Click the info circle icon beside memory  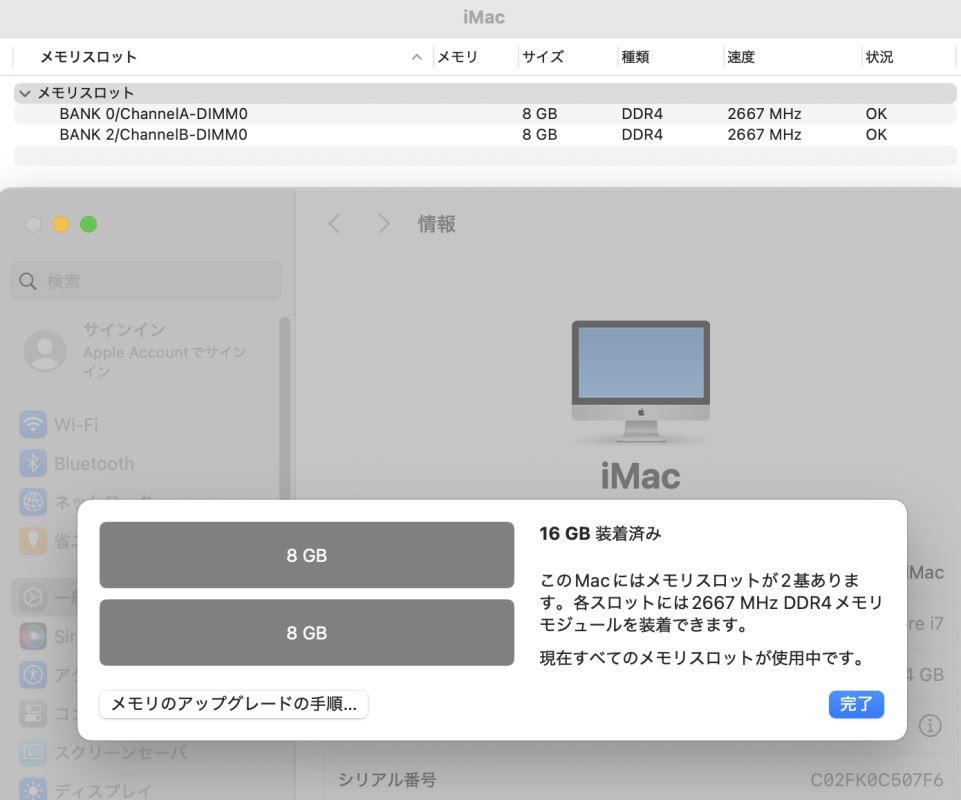click(930, 725)
